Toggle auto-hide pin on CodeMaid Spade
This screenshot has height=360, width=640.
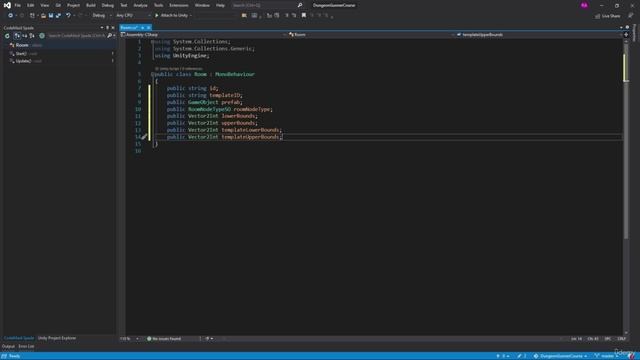pos(108,28)
